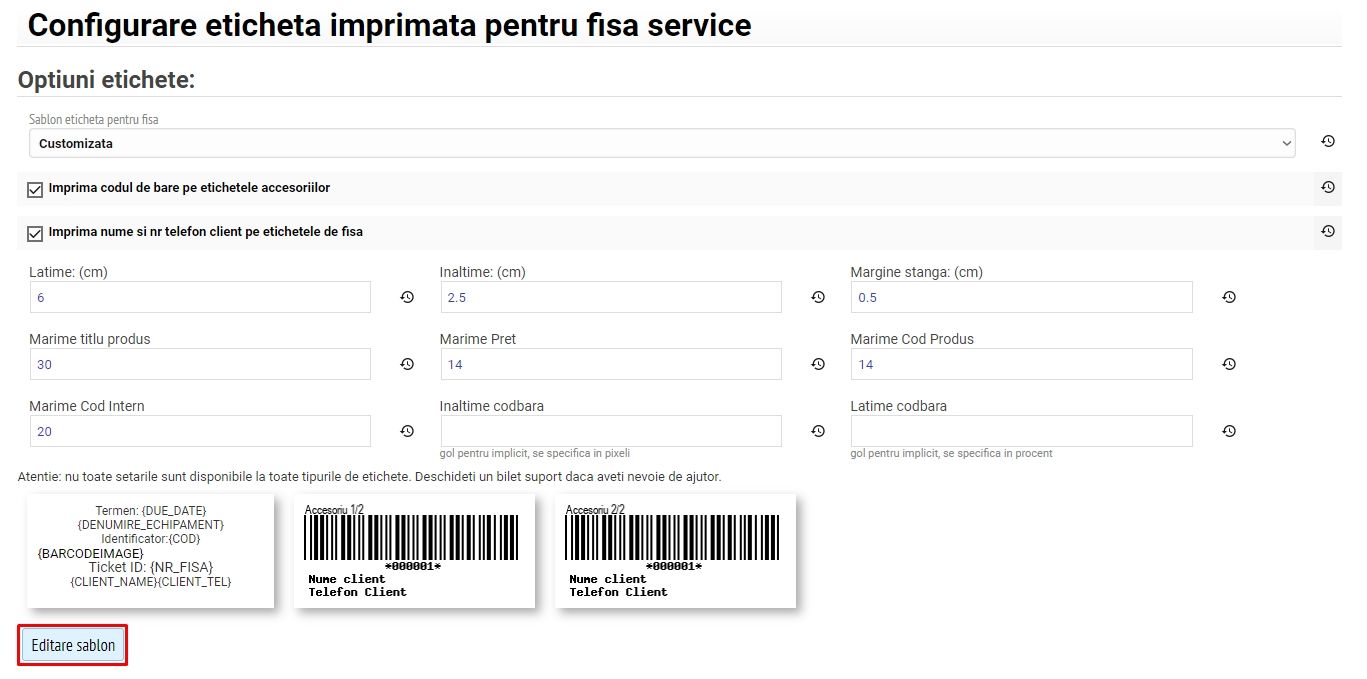Reset Latime codbara with its history icon

pyautogui.click(x=1229, y=431)
